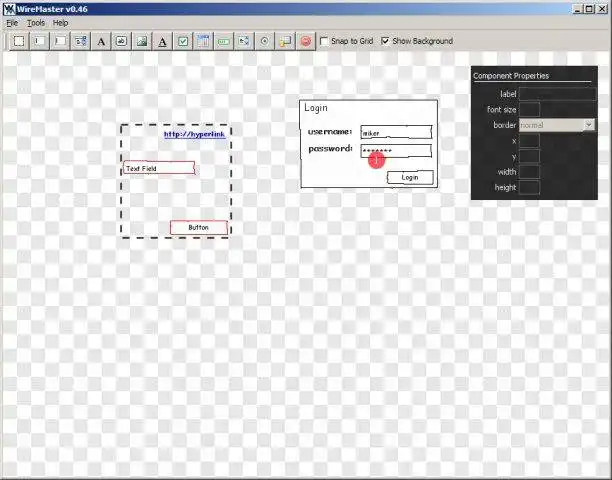Open the File menu
This screenshot has width=612, height=480.
click(12, 23)
